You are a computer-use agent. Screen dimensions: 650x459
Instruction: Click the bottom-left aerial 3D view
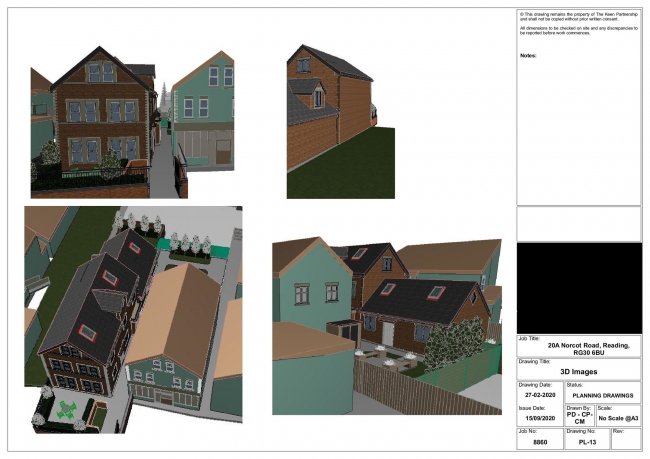tap(132, 318)
